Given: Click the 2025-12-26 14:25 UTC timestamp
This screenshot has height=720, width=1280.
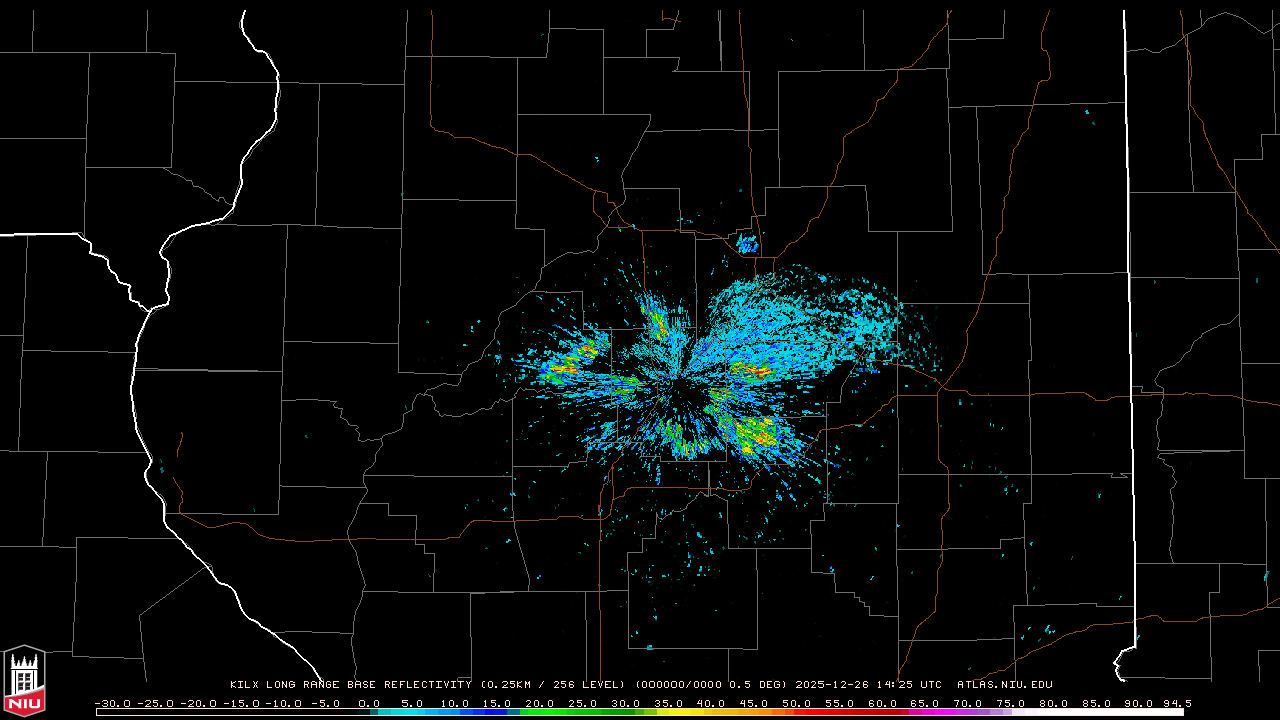Looking at the screenshot, I should [868, 685].
